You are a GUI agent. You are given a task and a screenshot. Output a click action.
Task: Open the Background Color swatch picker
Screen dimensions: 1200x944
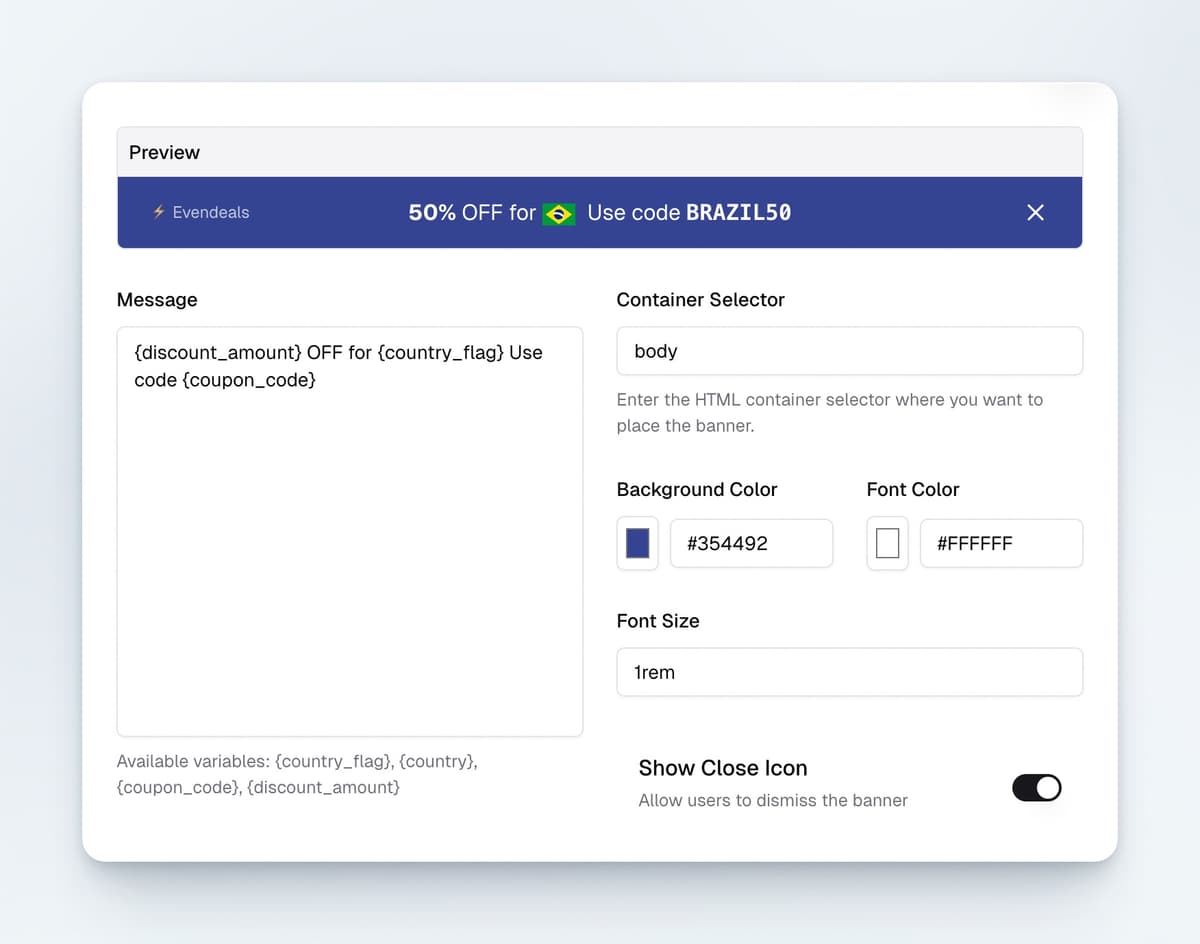pyautogui.click(x=637, y=544)
